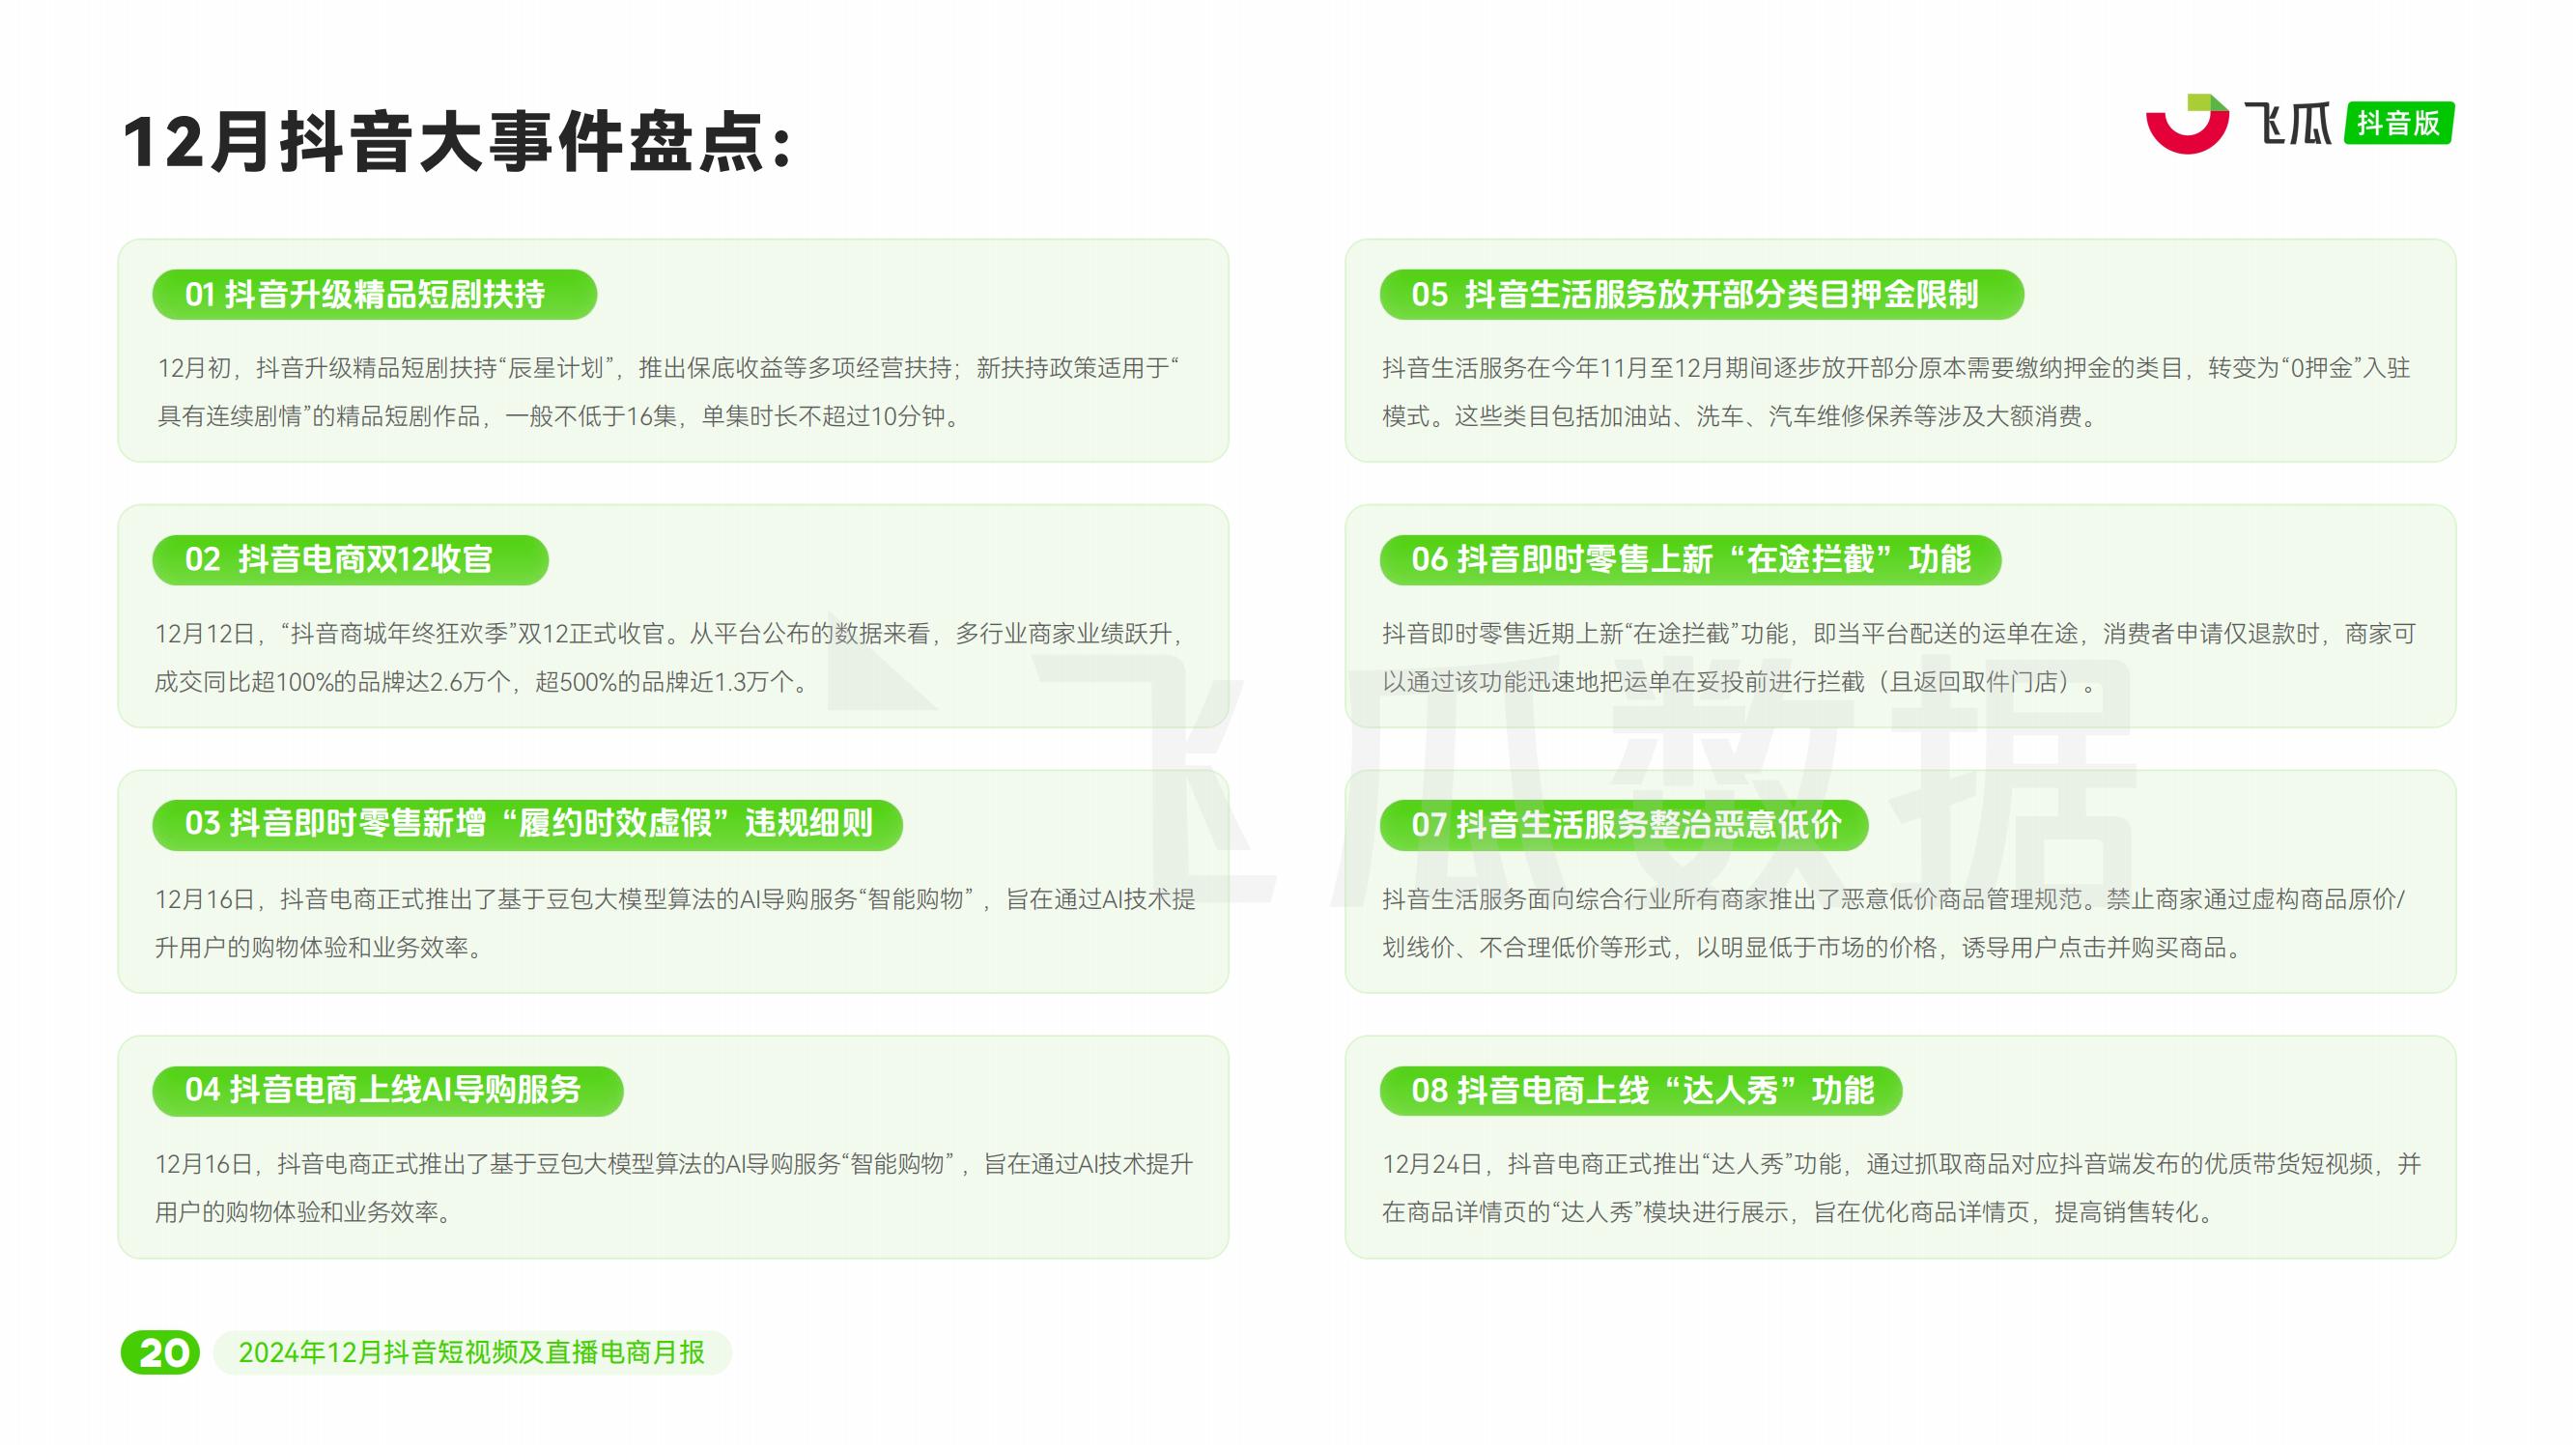This screenshot has width=2576, height=1449.
Task: Click the 飞瓜 logo icon
Action: click(2187, 124)
